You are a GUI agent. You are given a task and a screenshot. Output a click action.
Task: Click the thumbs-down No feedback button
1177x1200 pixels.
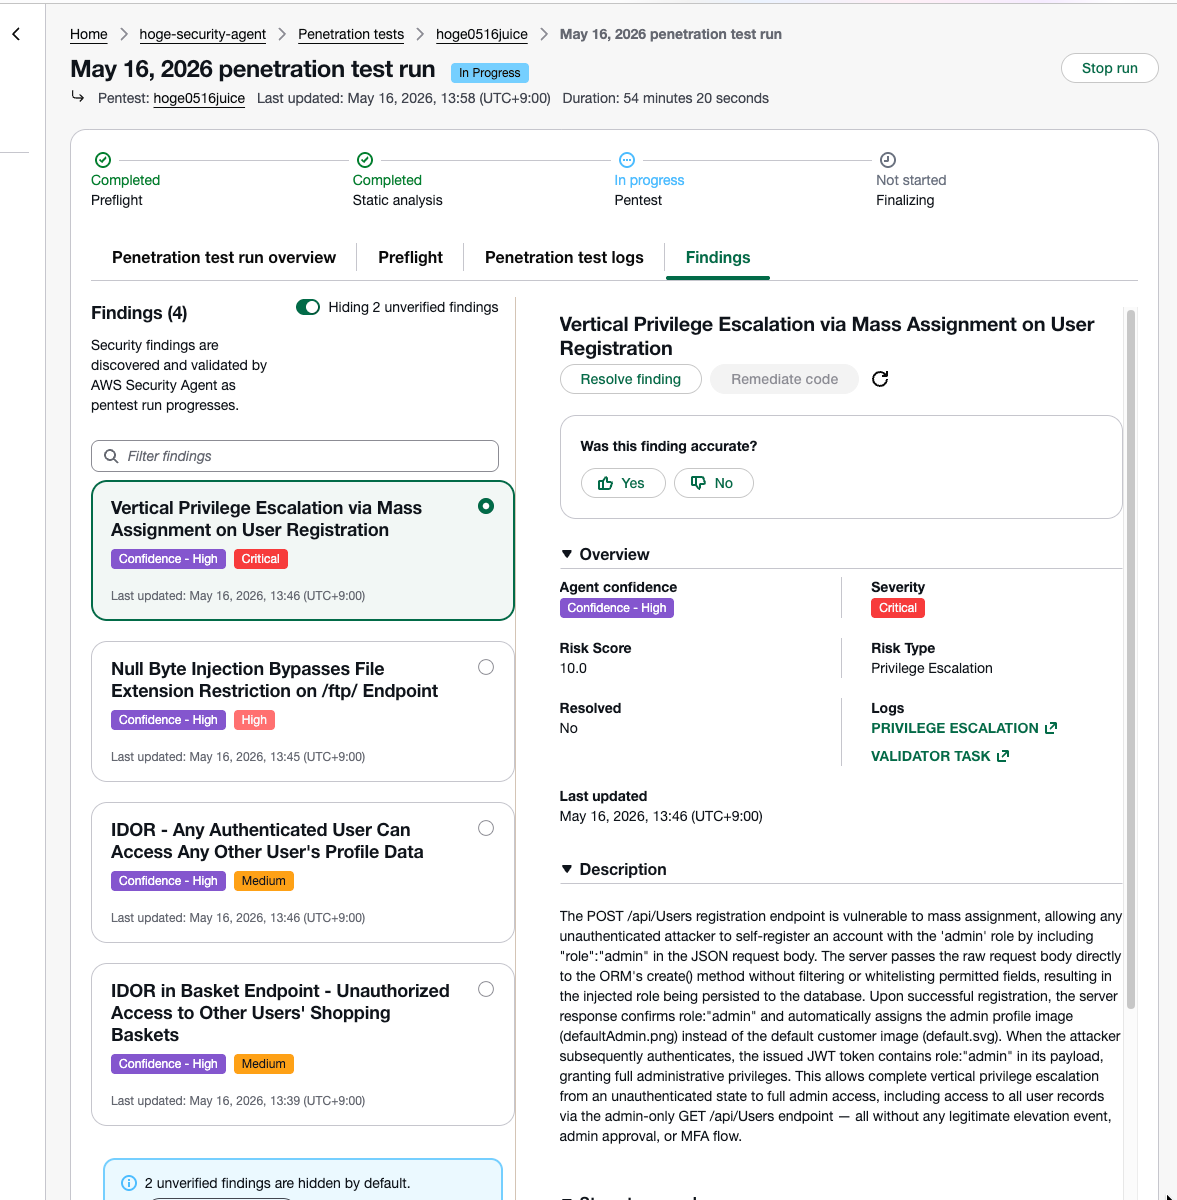click(x=714, y=483)
